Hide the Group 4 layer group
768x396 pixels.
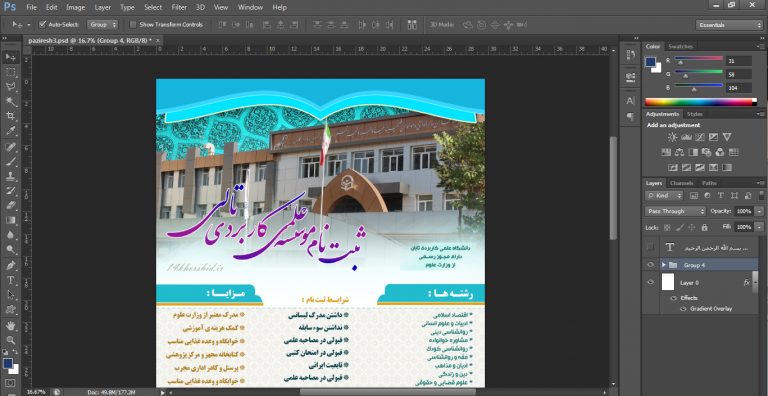click(650, 265)
